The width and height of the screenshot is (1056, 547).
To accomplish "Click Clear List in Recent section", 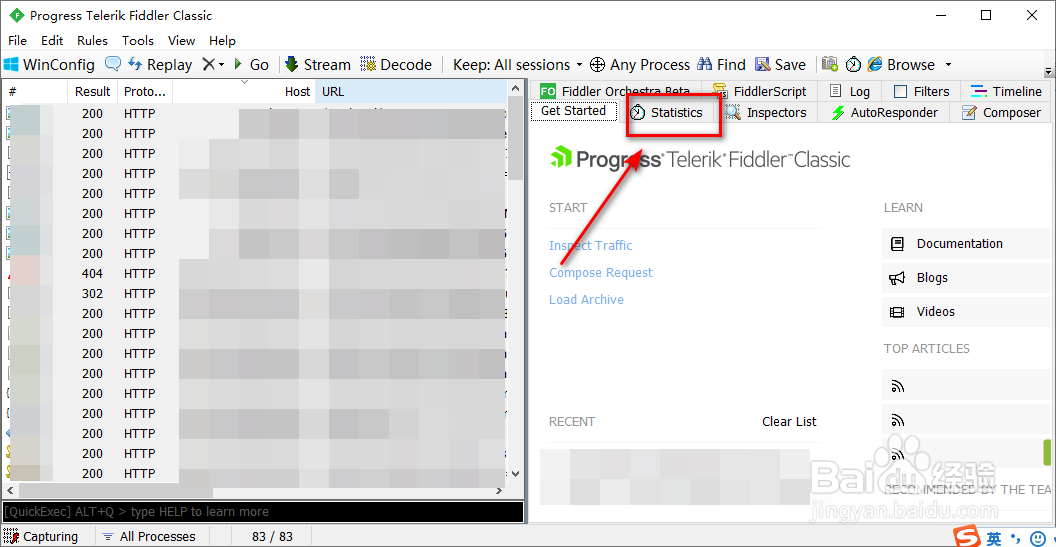I will (x=789, y=422).
